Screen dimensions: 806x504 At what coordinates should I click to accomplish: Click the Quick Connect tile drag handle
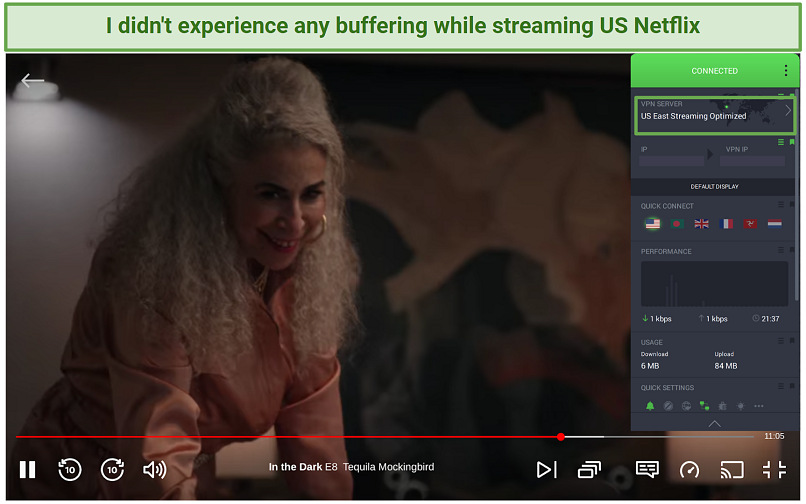[781, 205]
